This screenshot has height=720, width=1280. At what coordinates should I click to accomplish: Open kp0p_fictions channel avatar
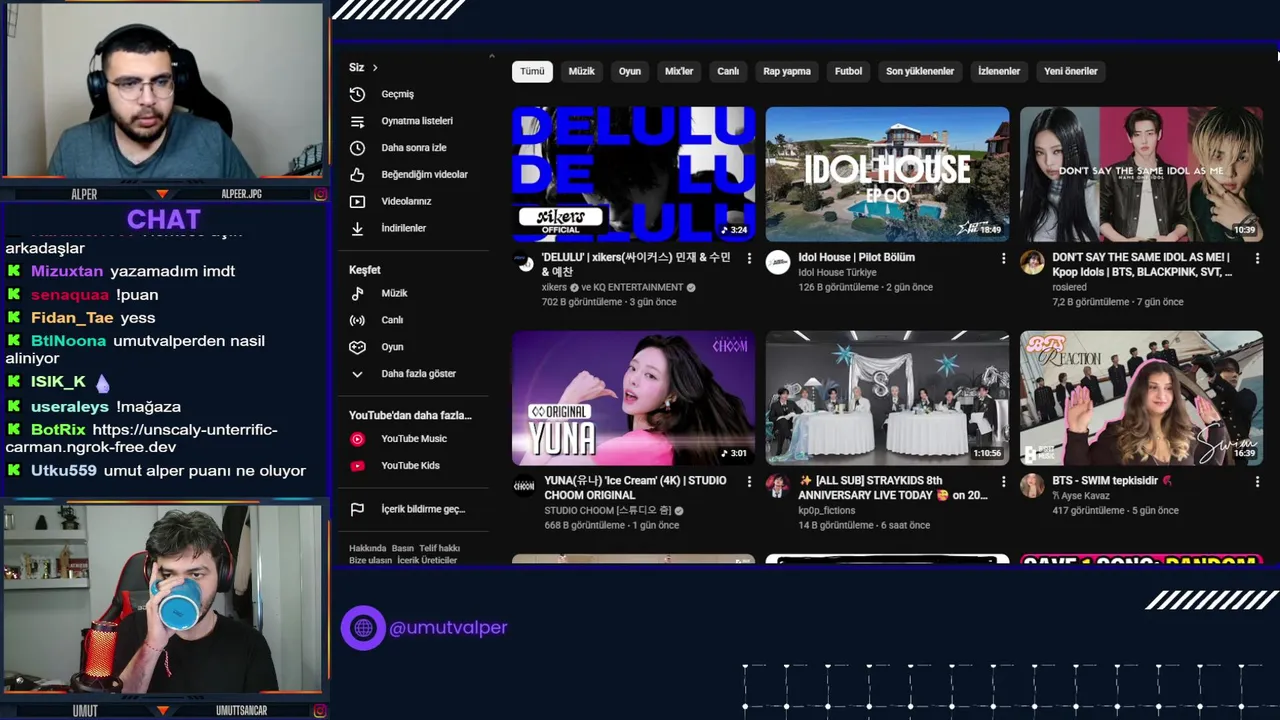[x=778, y=486]
